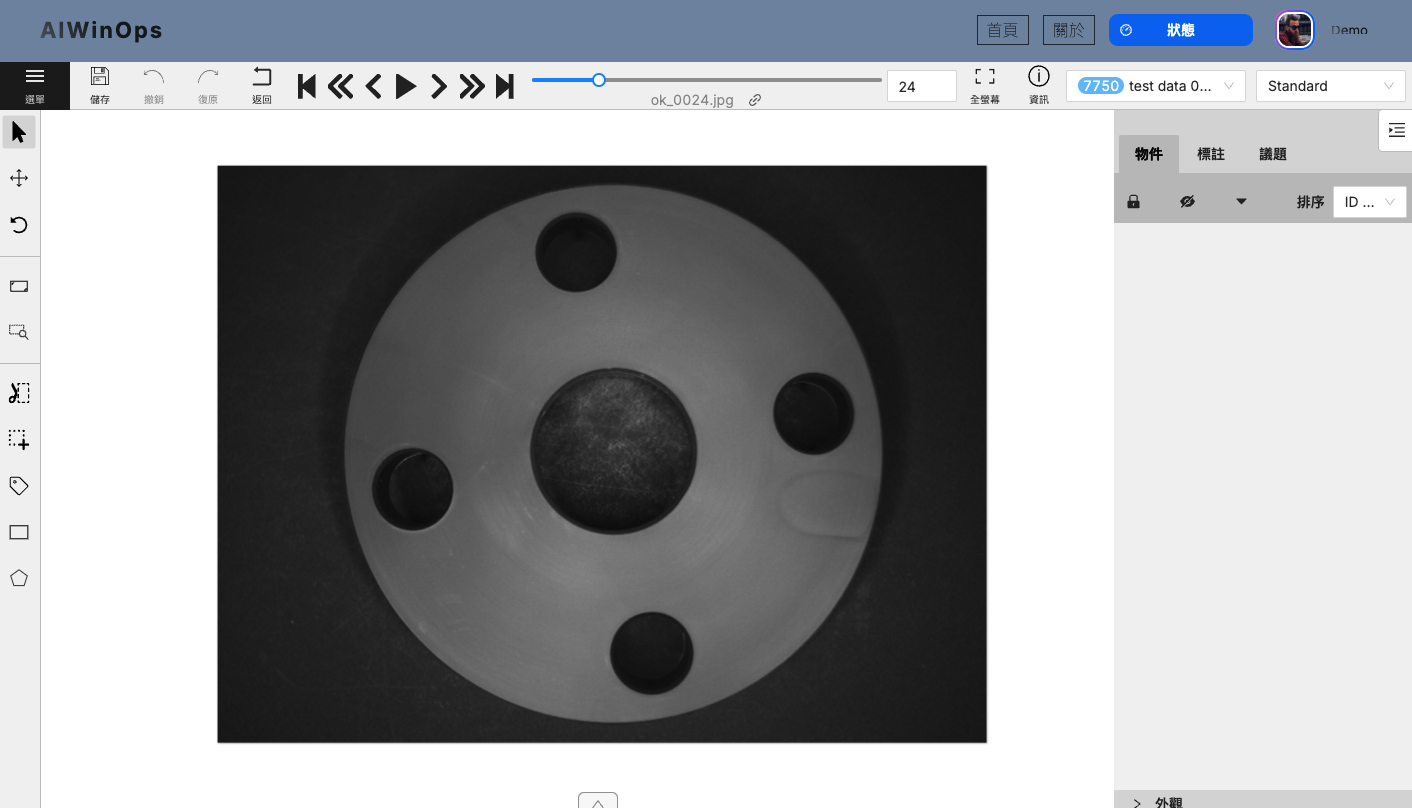
Task: Switch to the 標註 tab
Action: tap(1211, 154)
